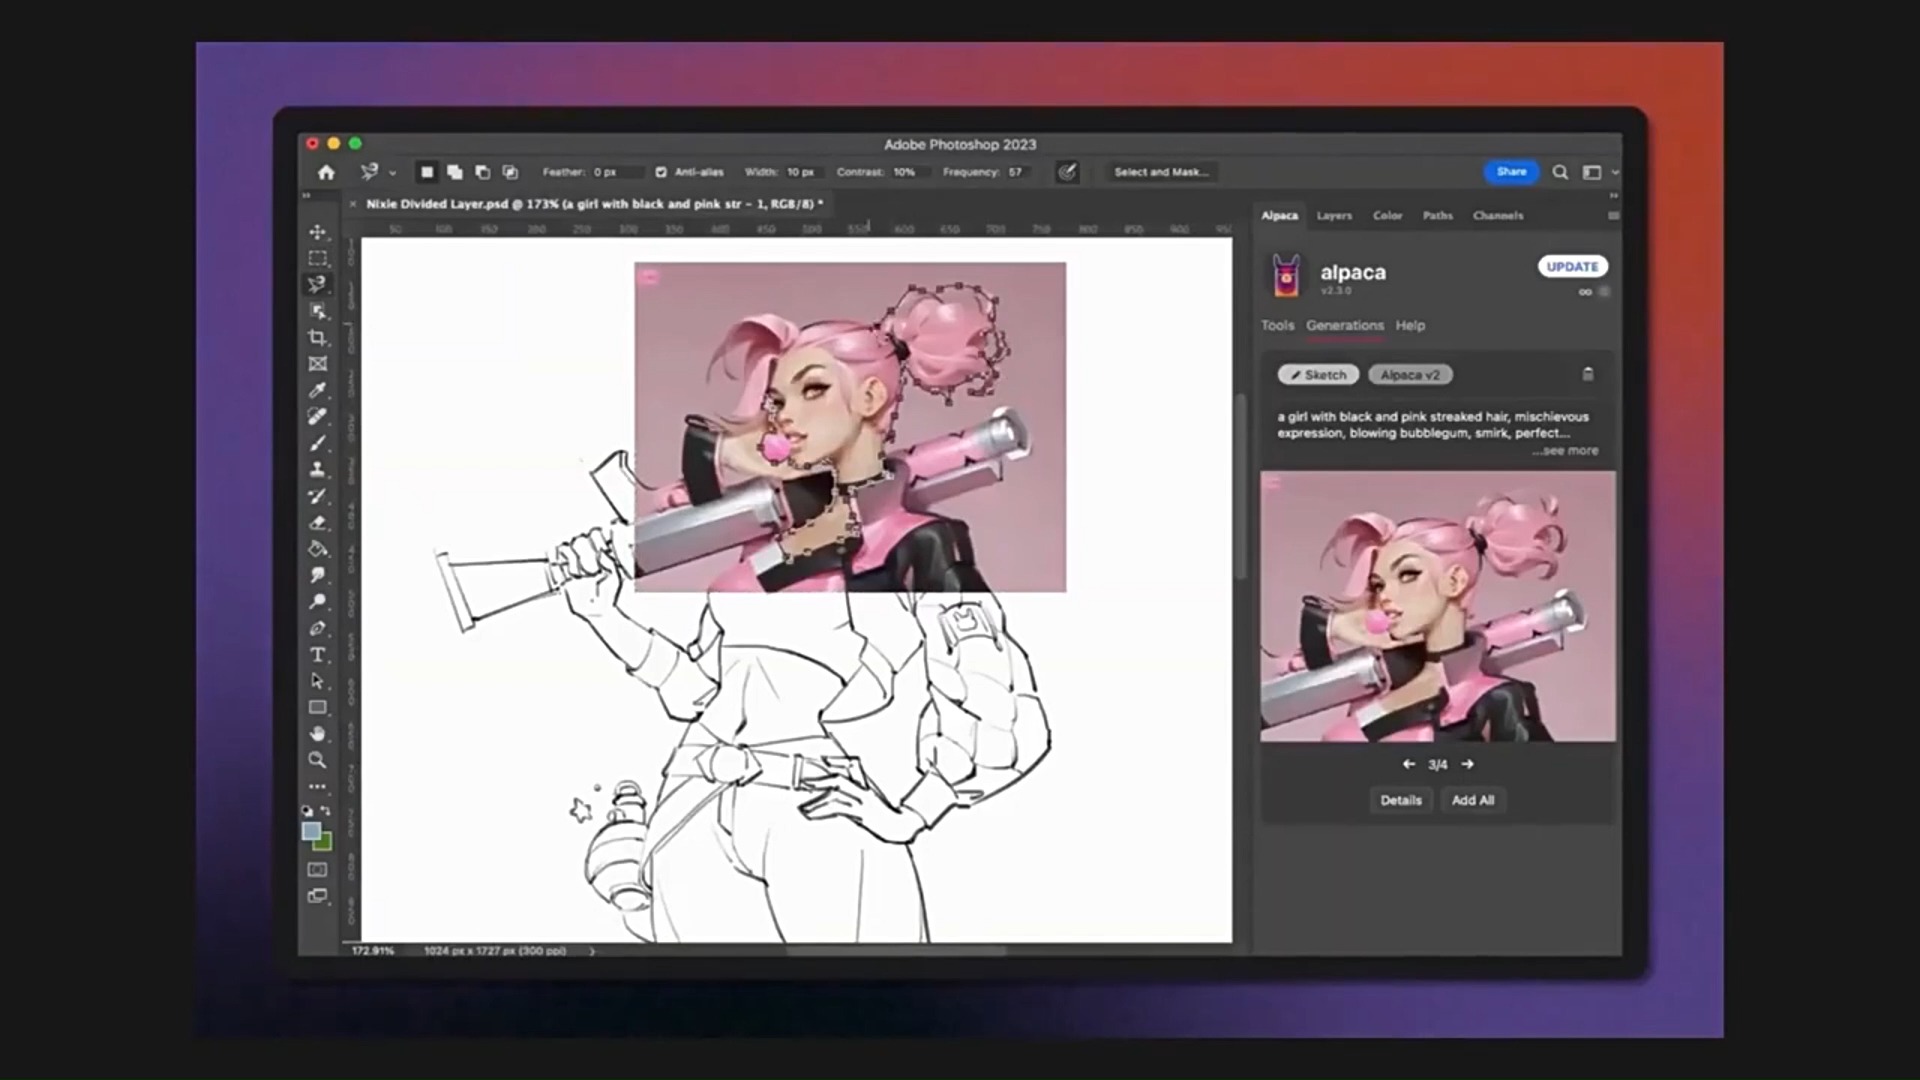Switch to the Channels panel tab

pos(1498,215)
